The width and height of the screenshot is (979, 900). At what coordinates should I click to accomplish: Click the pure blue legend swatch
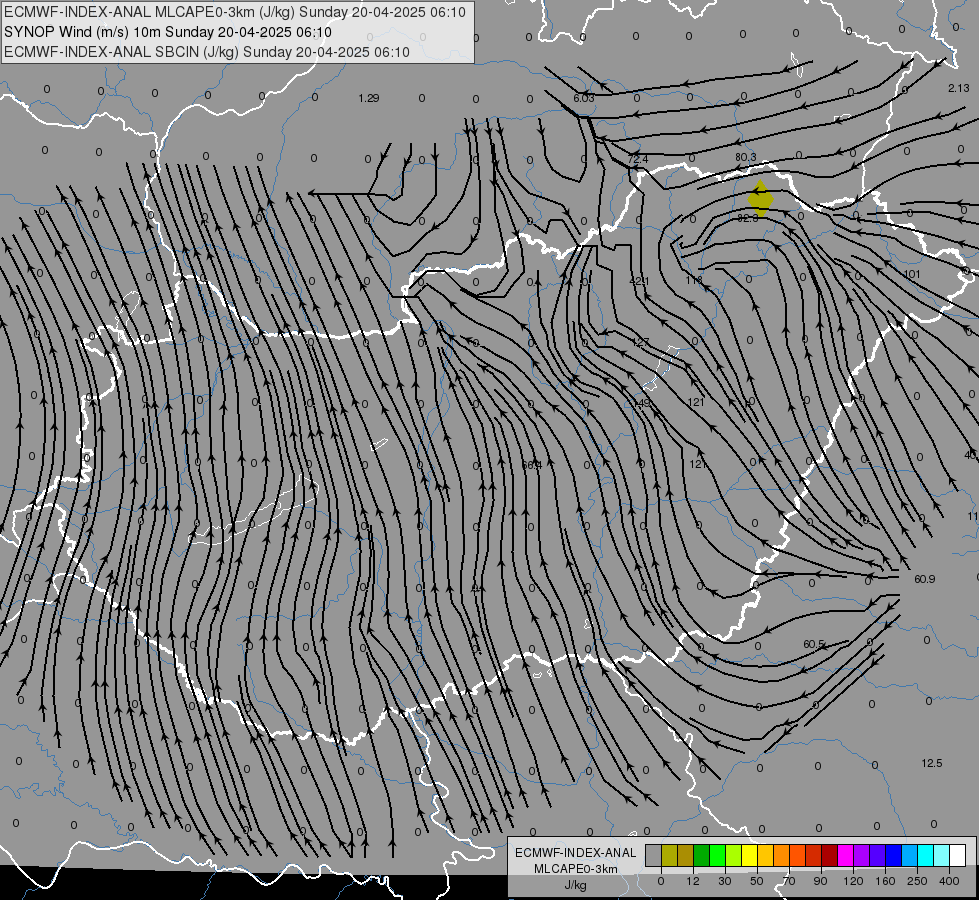893,855
